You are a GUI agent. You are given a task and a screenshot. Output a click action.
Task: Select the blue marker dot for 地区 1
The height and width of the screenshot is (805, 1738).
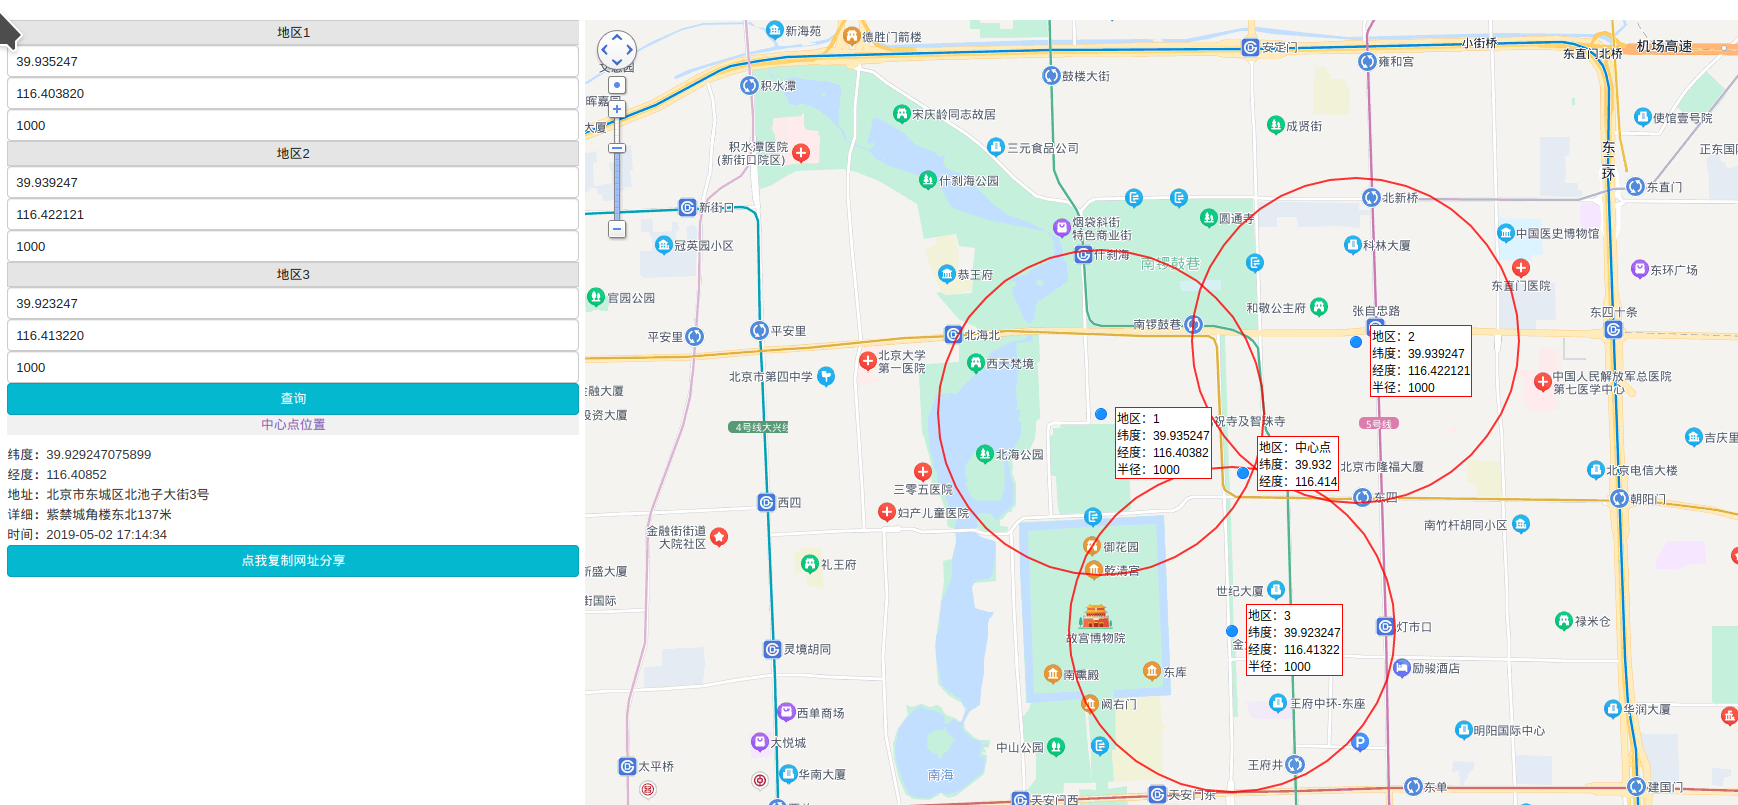(1101, 414)
